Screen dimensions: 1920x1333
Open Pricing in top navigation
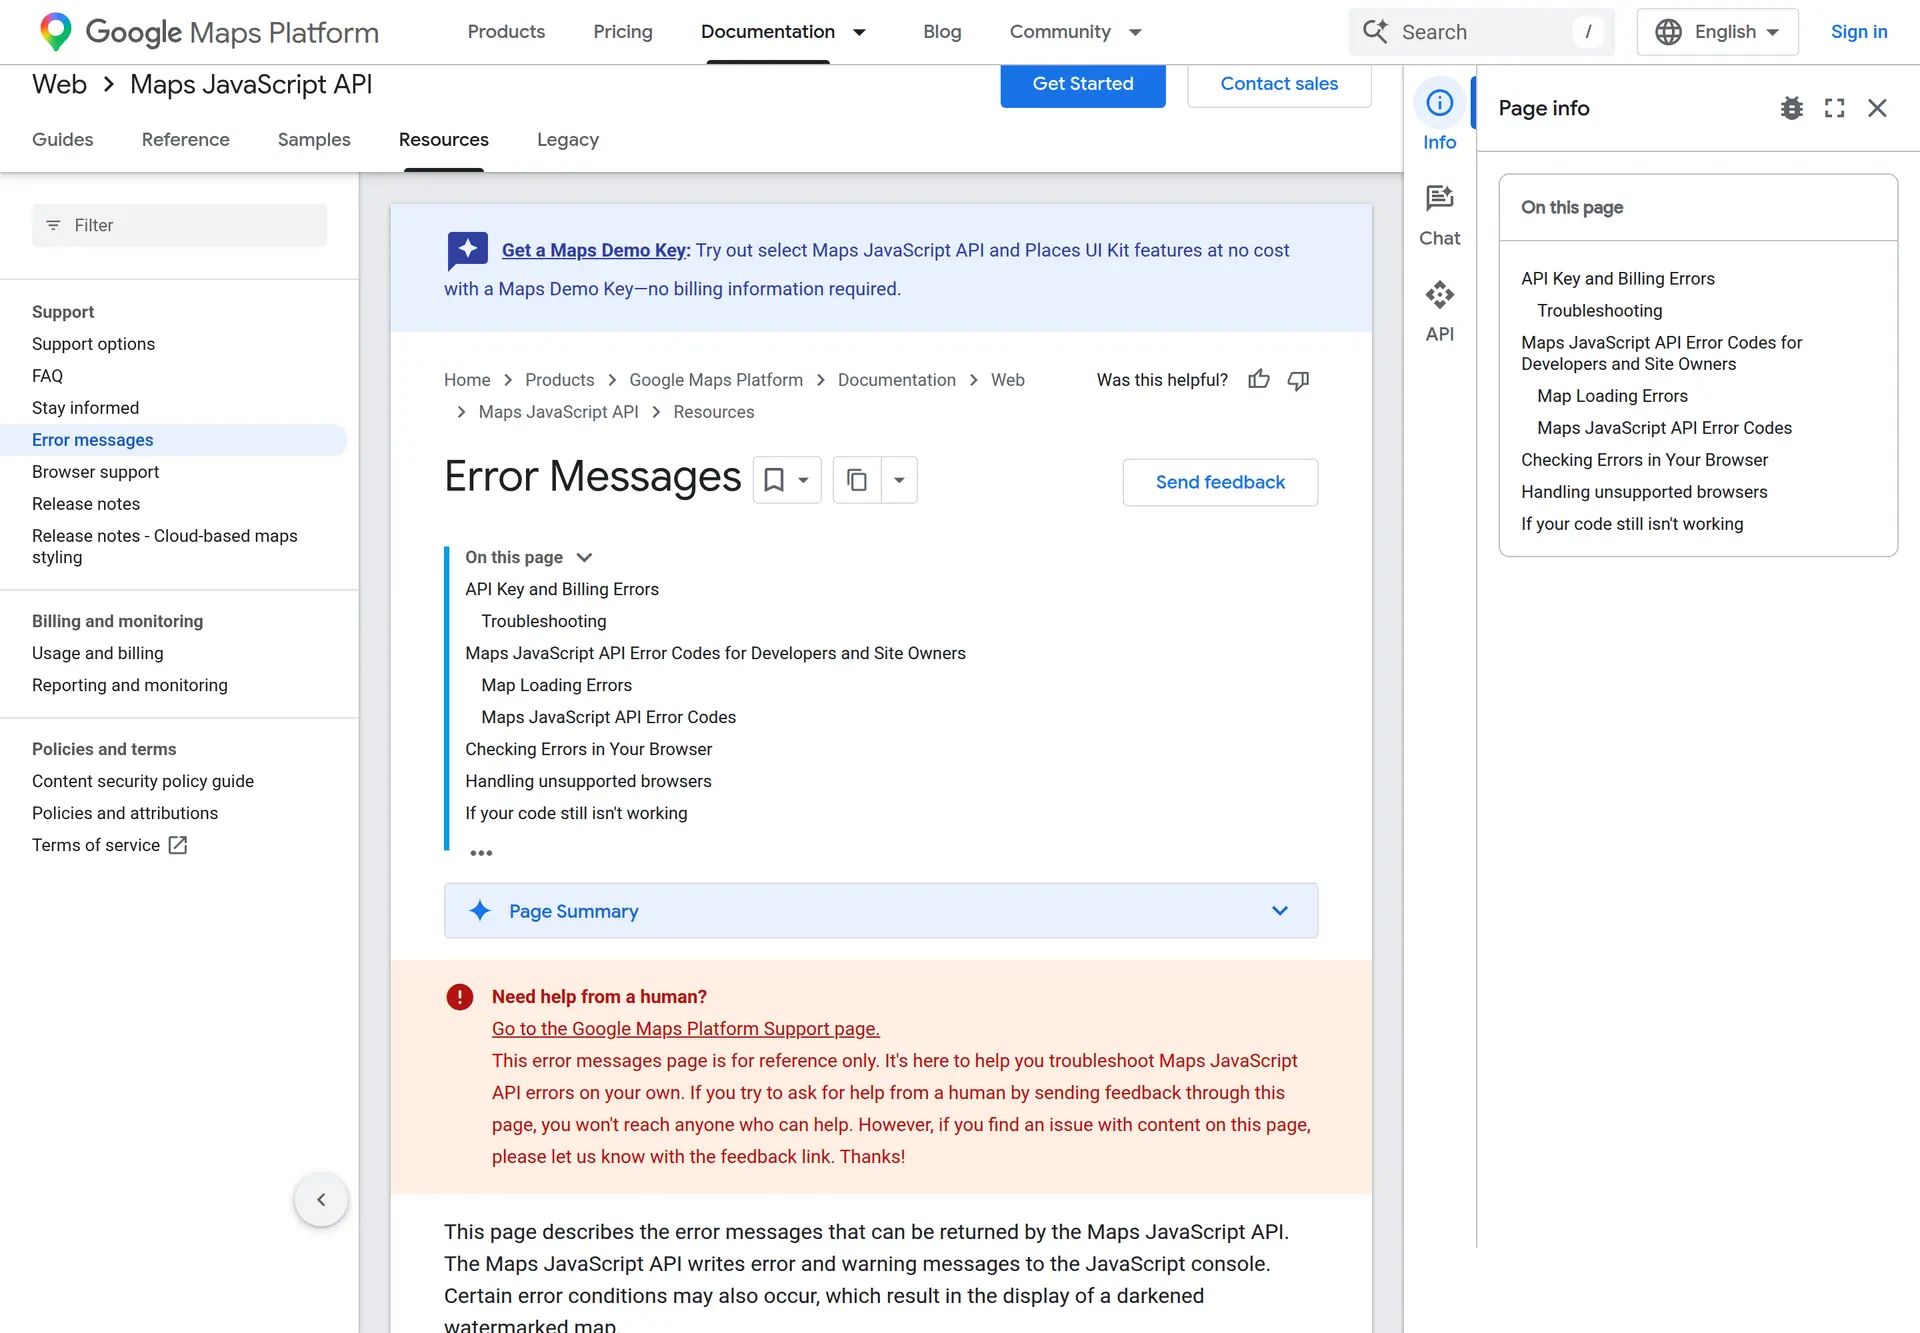coord(622,32)
